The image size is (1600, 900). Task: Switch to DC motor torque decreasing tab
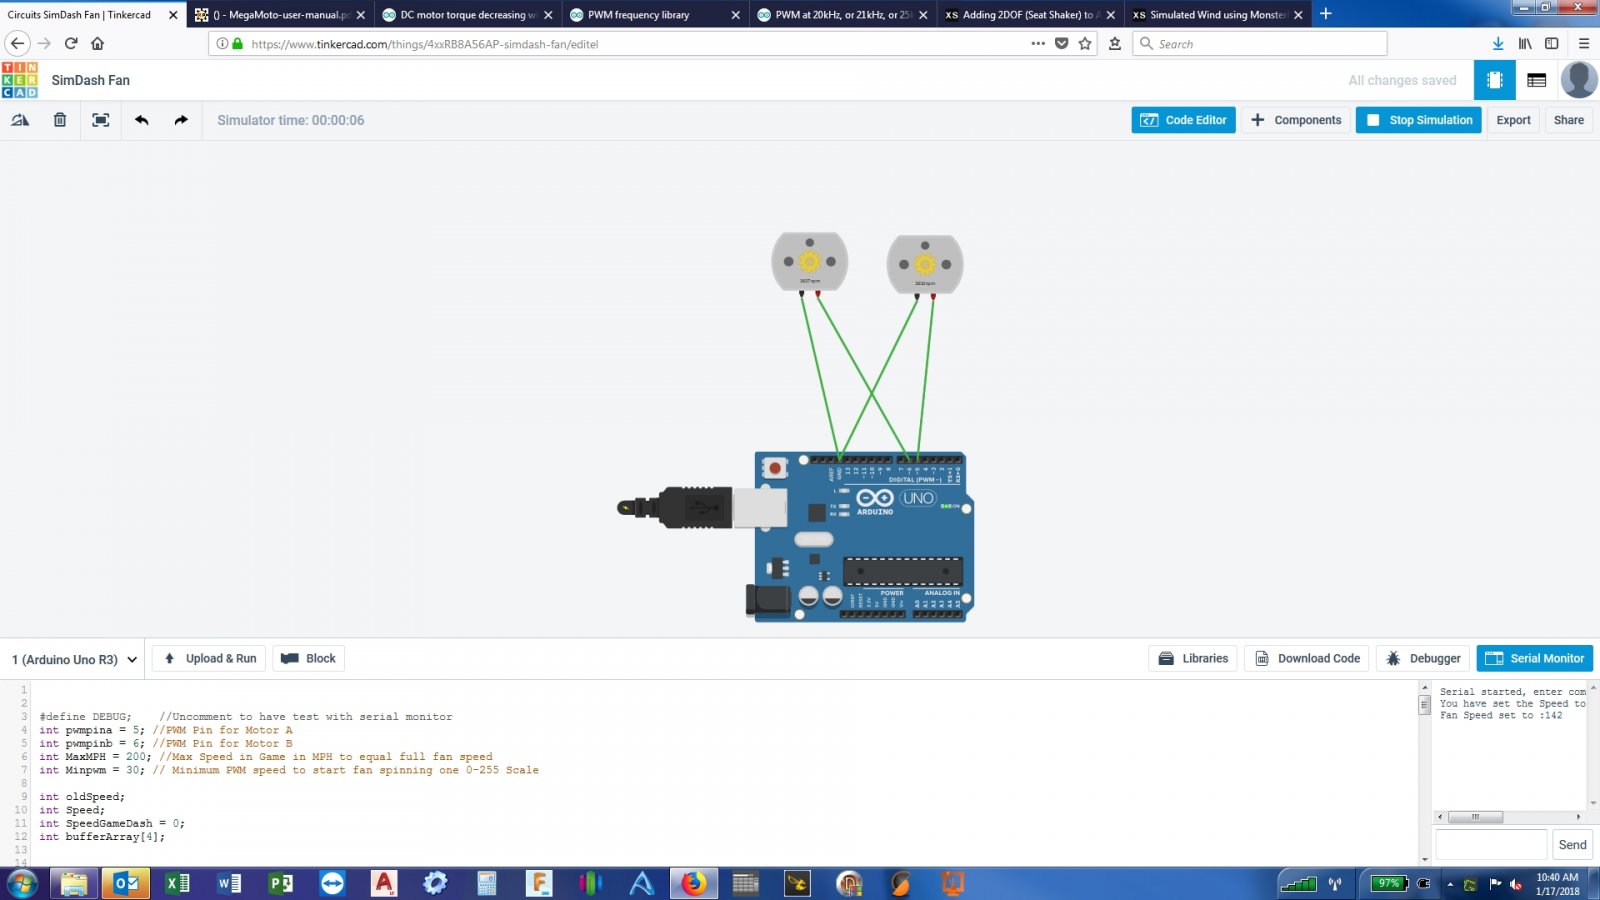coord(467,14)
